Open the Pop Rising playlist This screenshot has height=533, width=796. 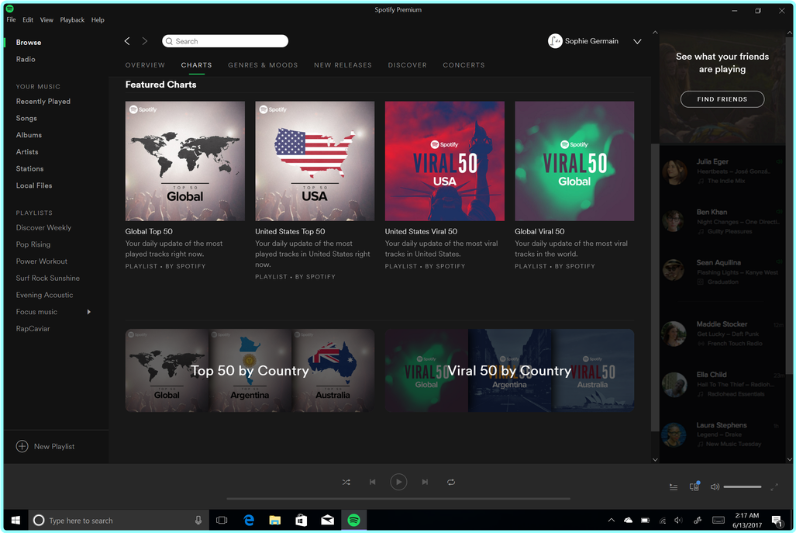[x=33, y=244]
